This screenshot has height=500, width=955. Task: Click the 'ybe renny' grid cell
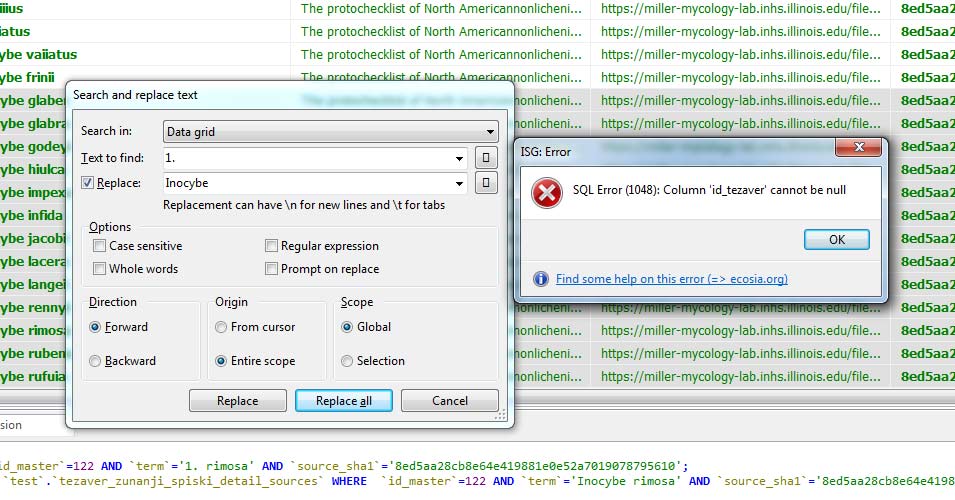(33, 308)
